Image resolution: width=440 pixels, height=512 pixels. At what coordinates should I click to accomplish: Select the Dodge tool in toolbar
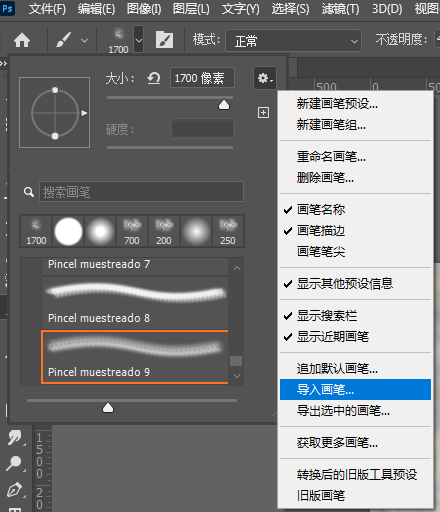point(14,463)
